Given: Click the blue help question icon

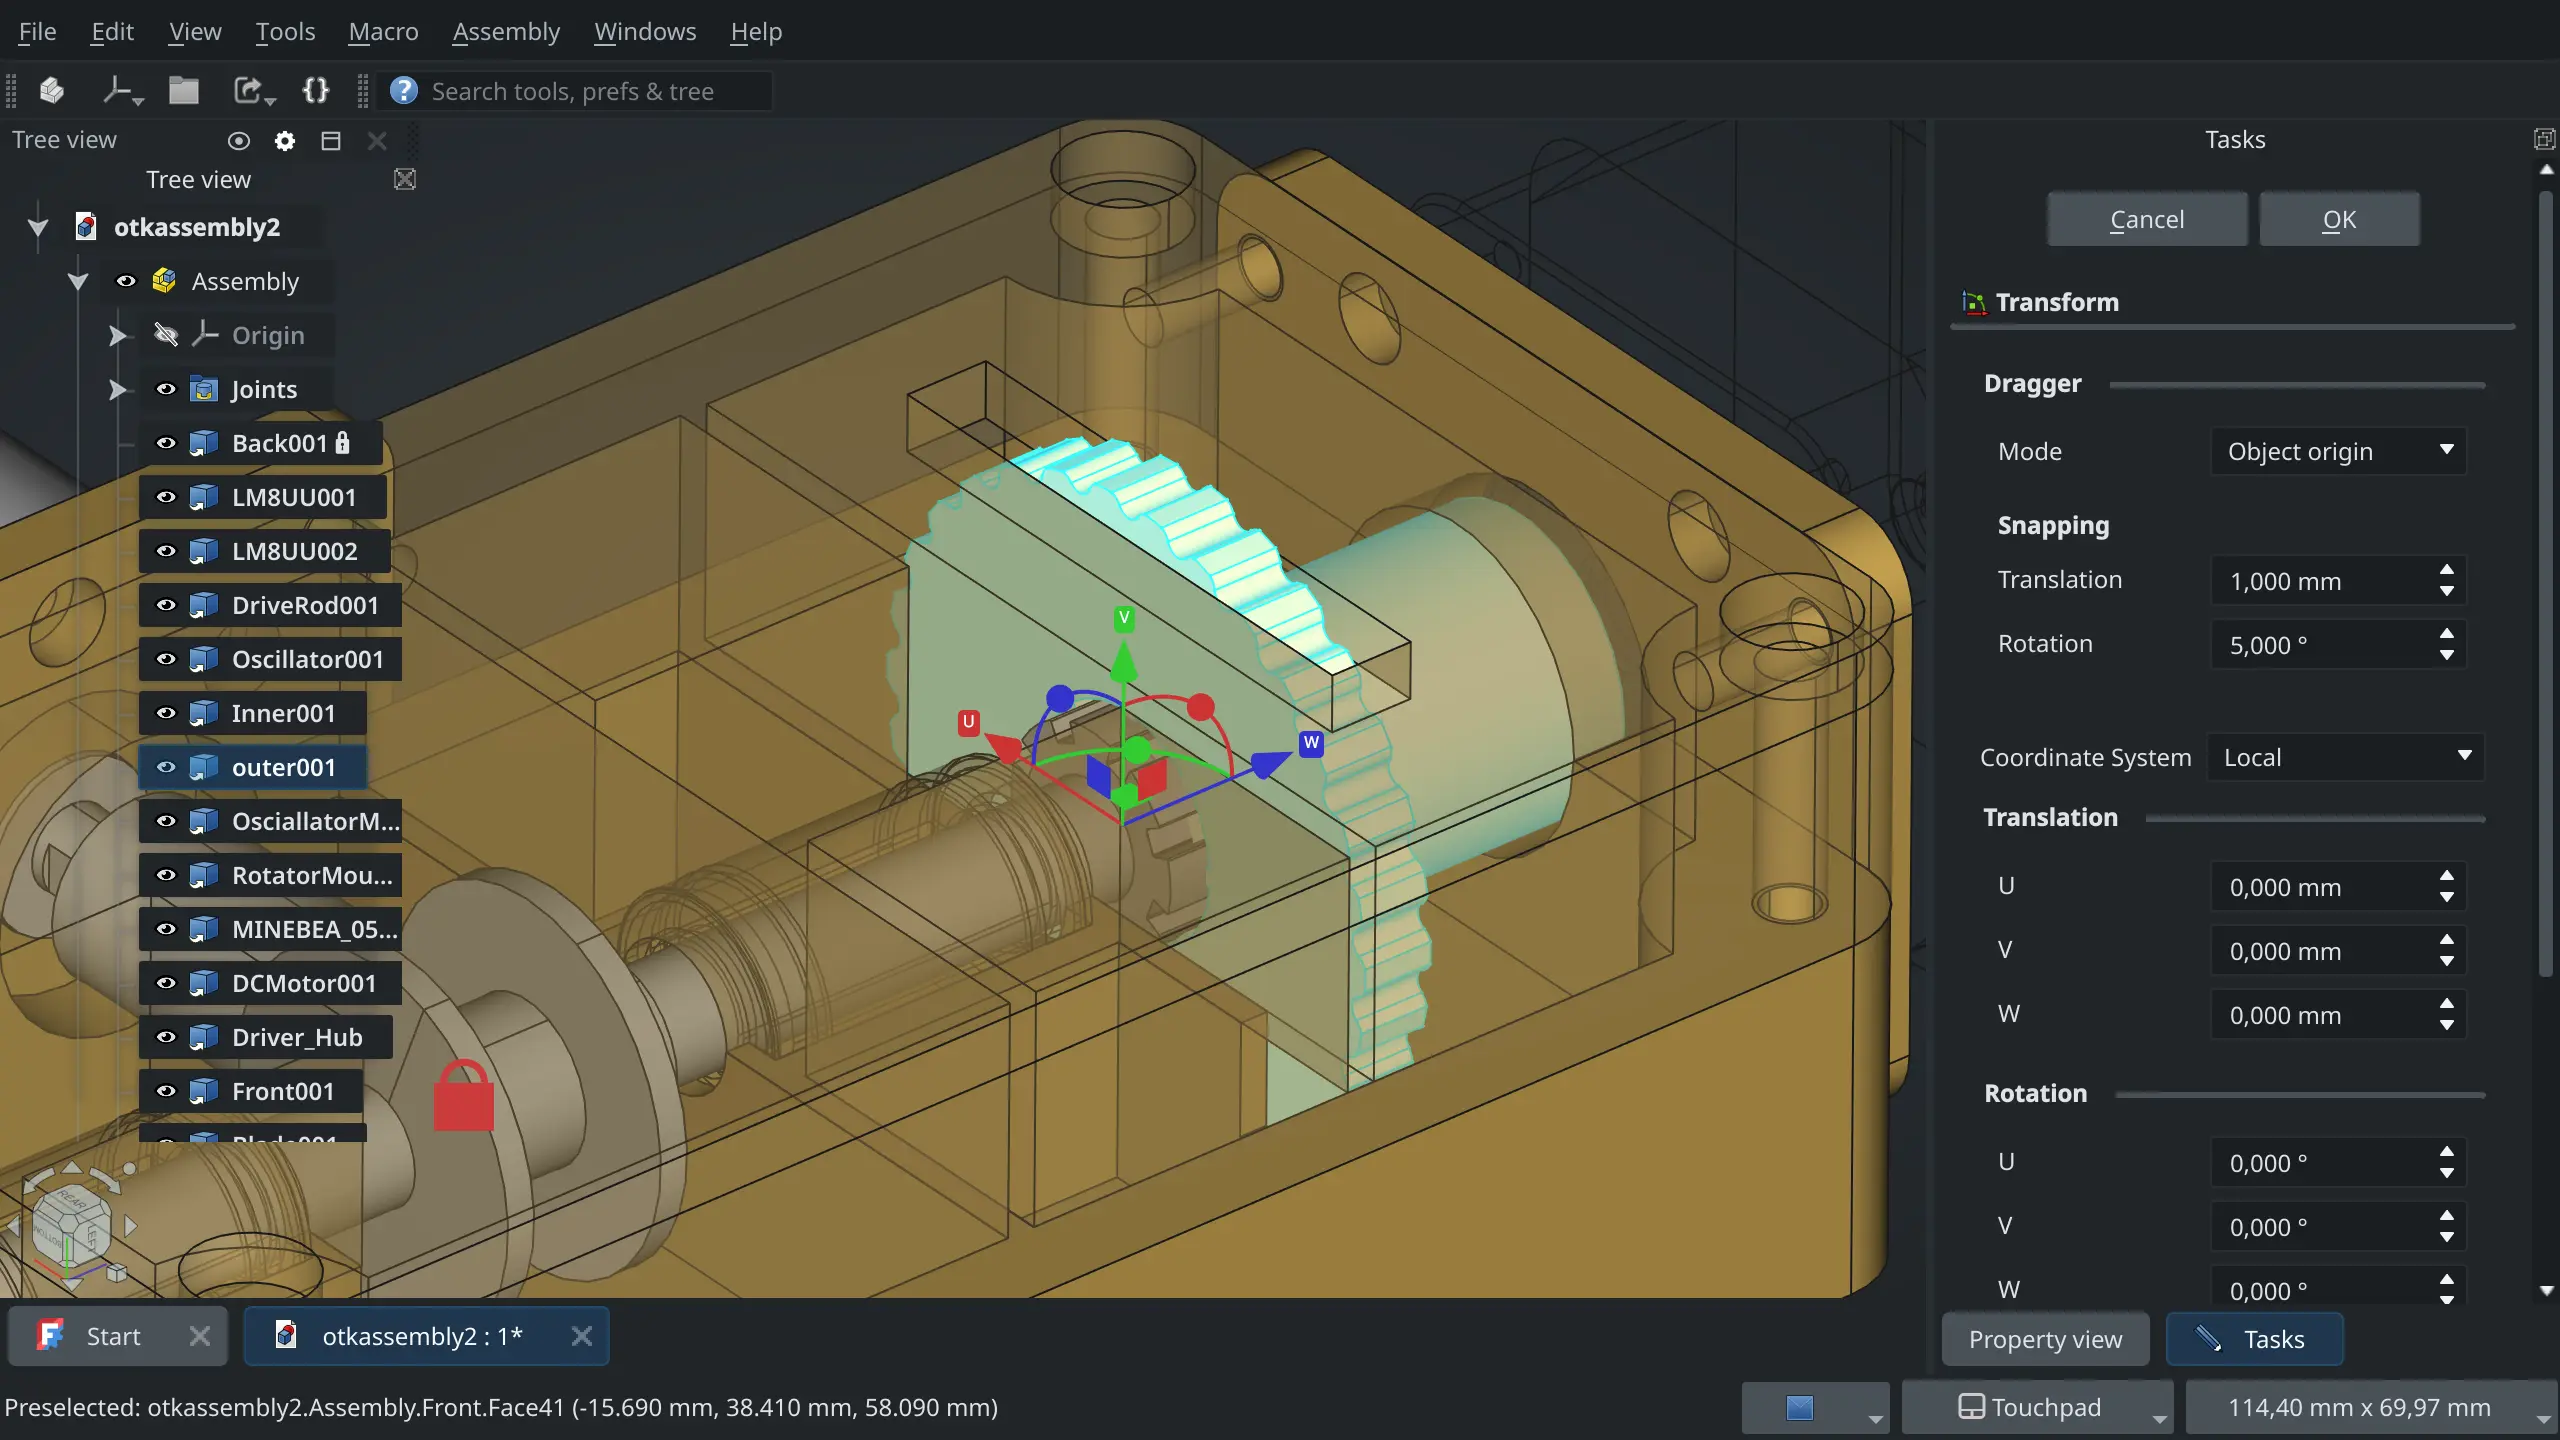Looking at the screenshot, I should (x=404, y=91).
